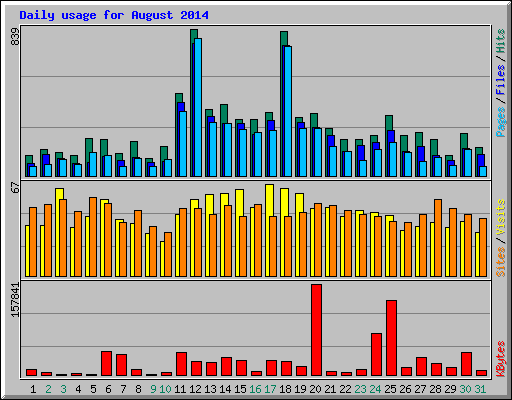Click day 11 on the x-axis

click(180, 389)
